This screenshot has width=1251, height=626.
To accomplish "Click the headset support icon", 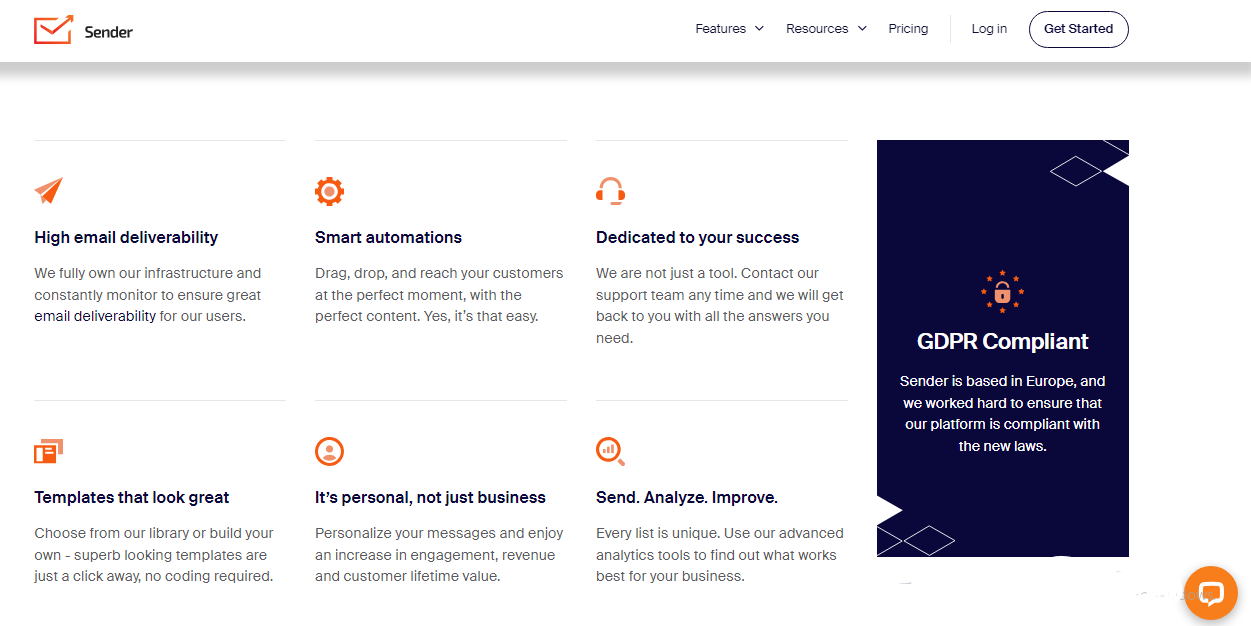I will tap(611, 191).
